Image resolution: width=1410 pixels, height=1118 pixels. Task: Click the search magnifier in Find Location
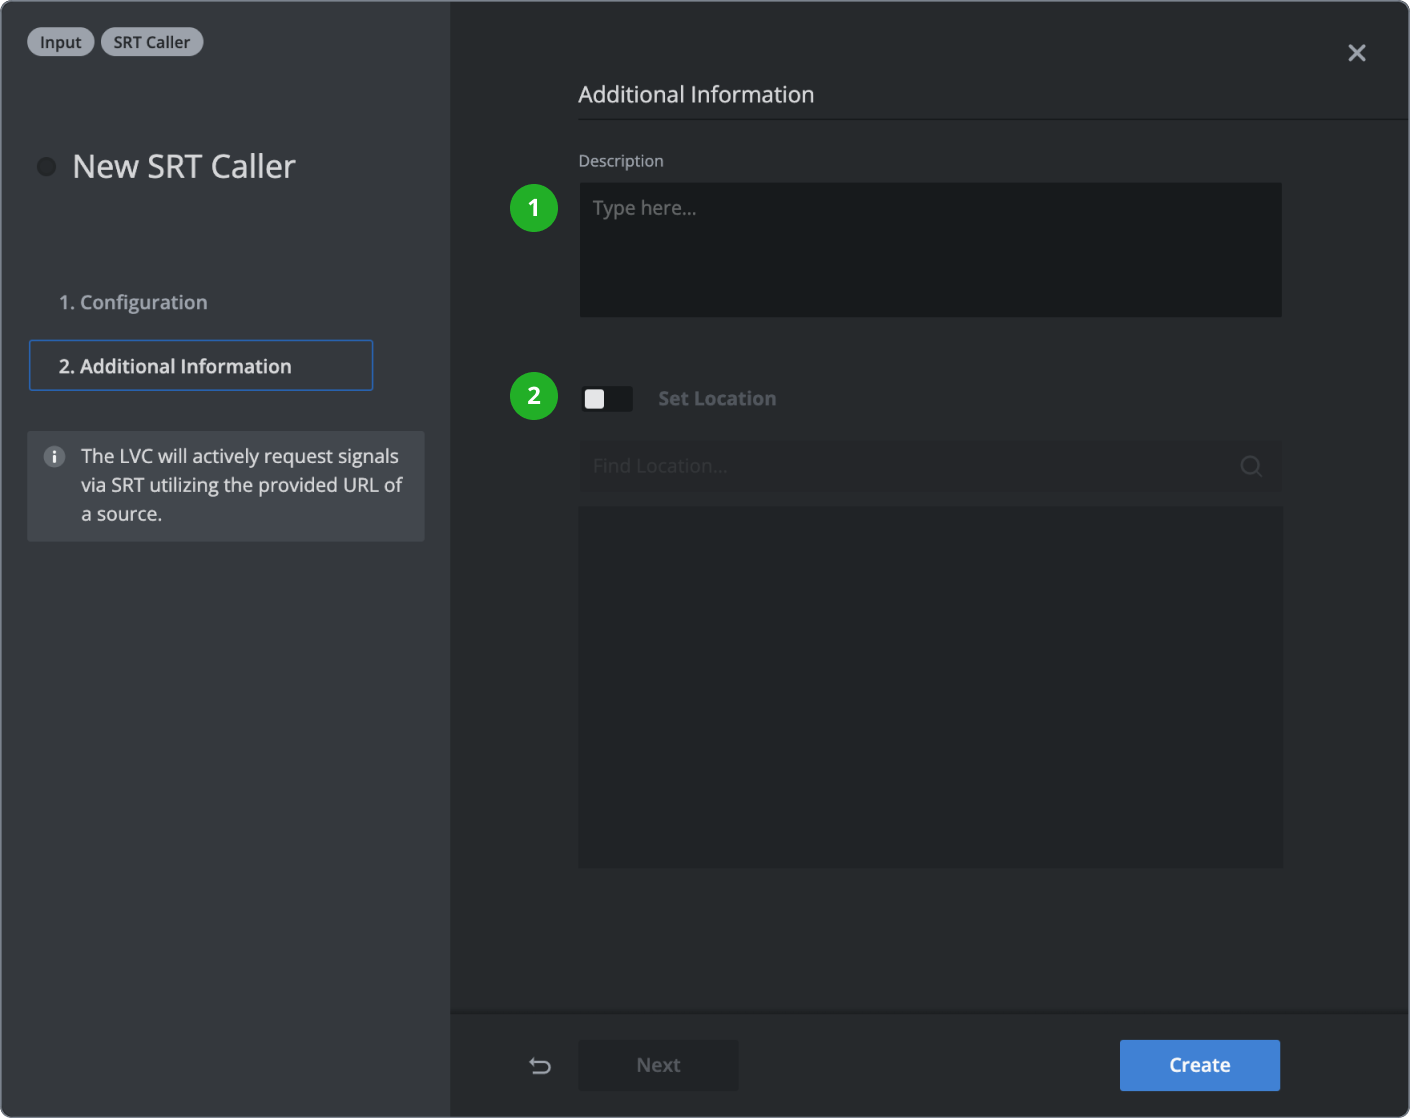(x=1250, y=466)
